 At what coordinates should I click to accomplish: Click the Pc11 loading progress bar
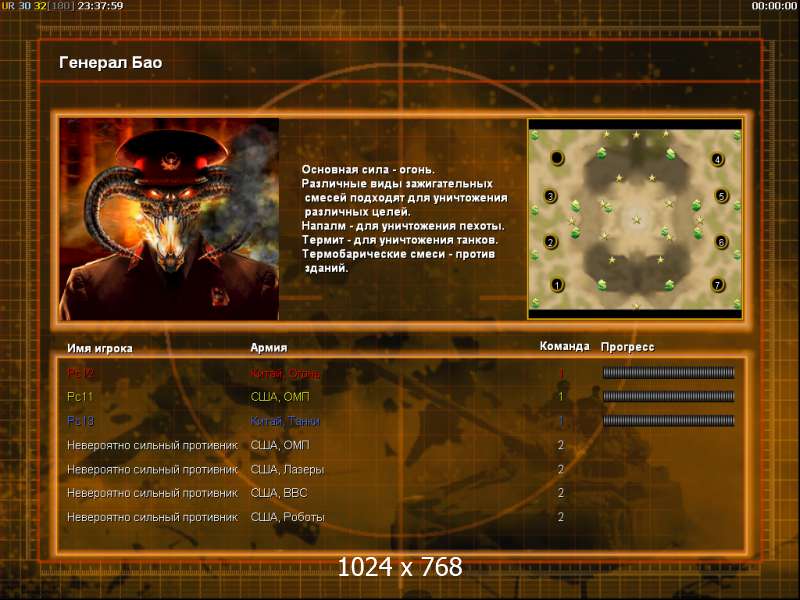tap(668, 396)
